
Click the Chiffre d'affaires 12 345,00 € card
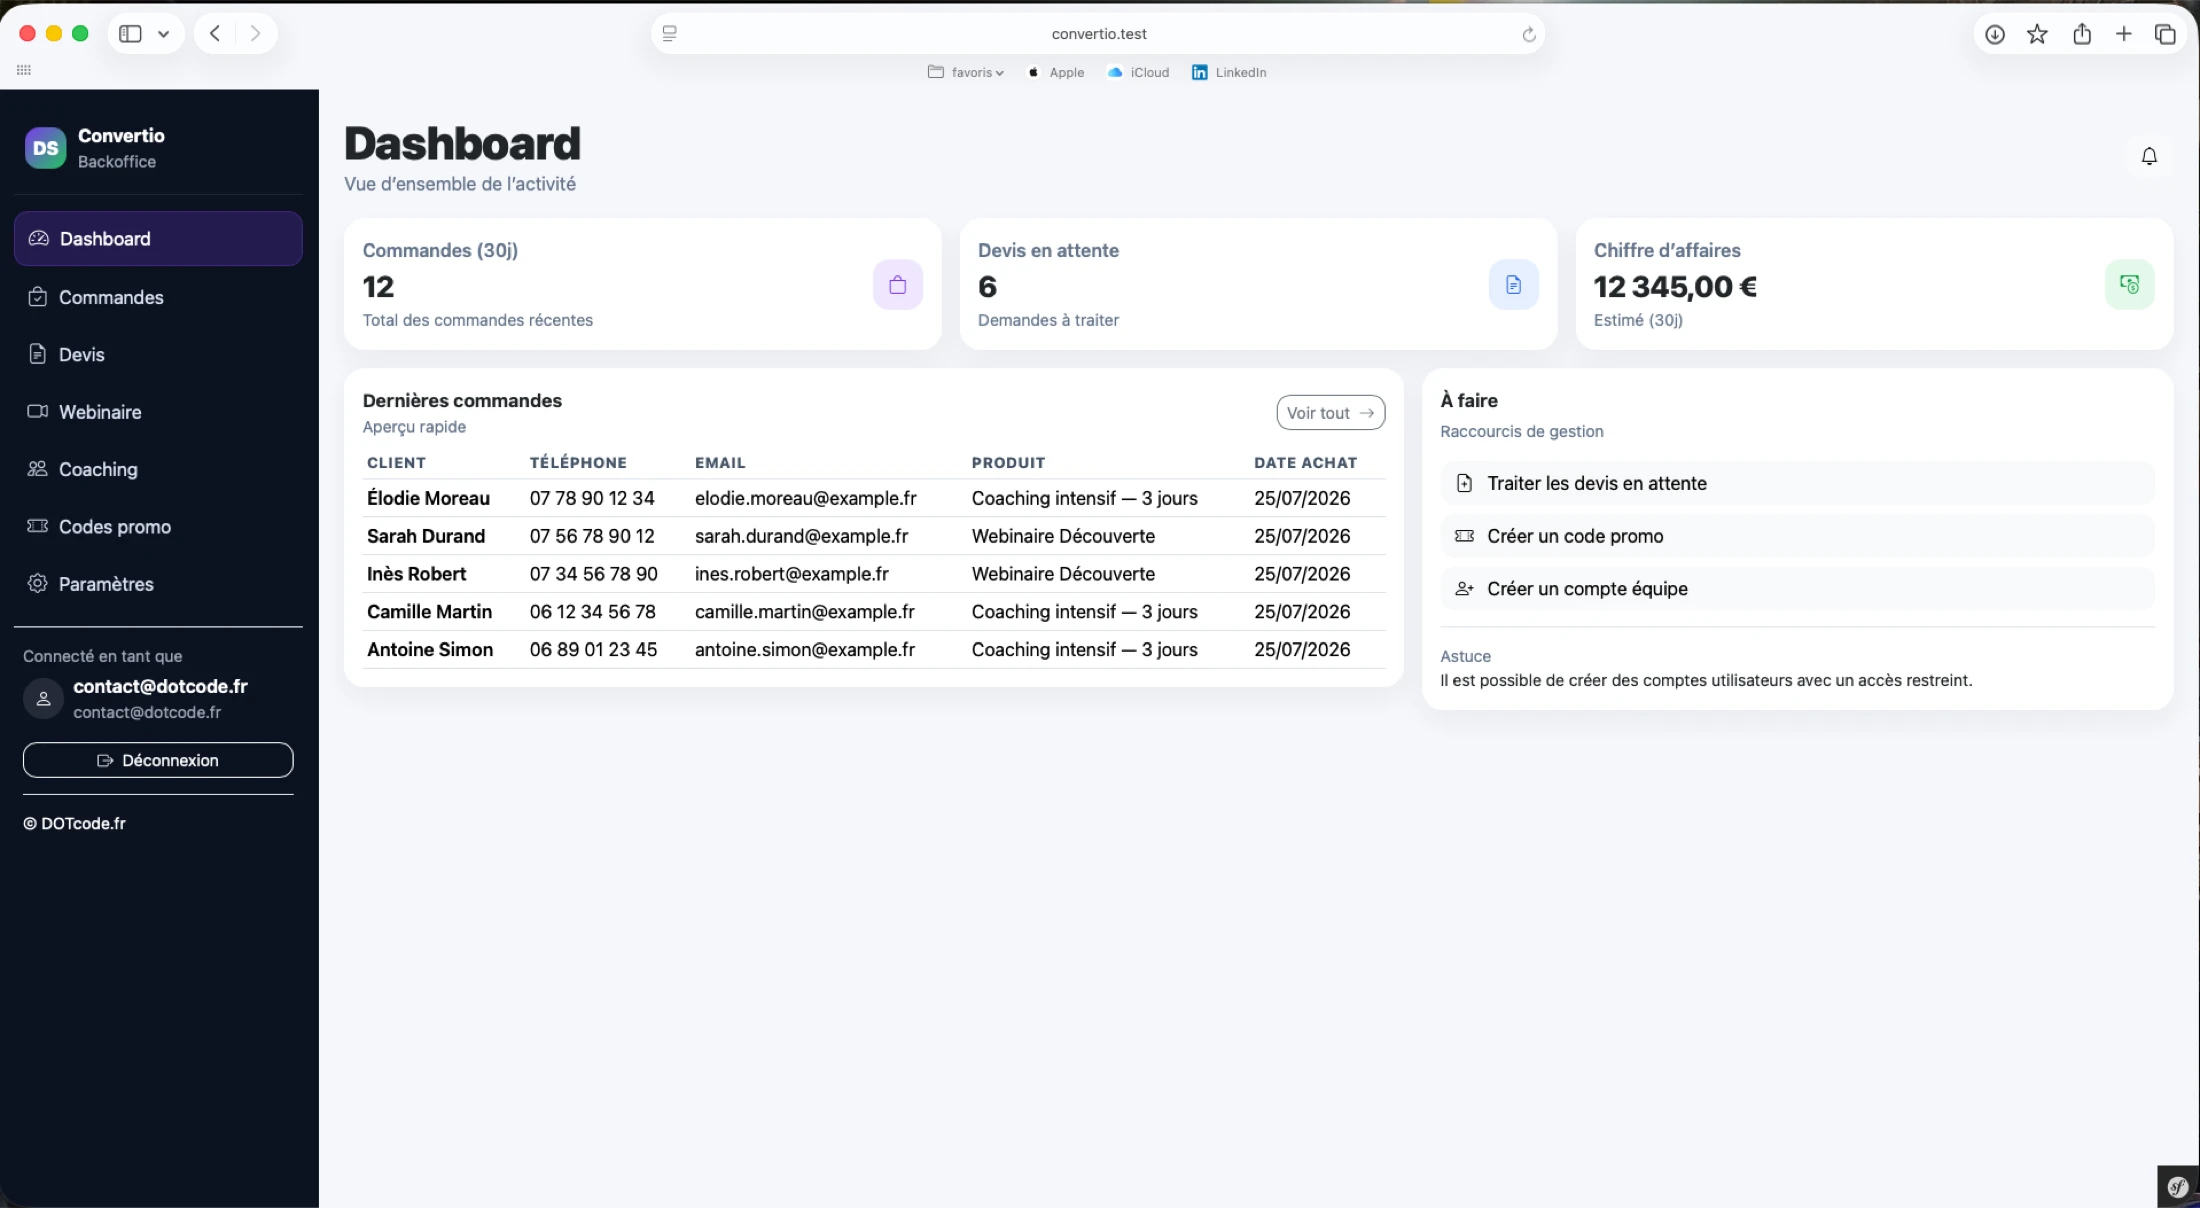point(1874,284)
